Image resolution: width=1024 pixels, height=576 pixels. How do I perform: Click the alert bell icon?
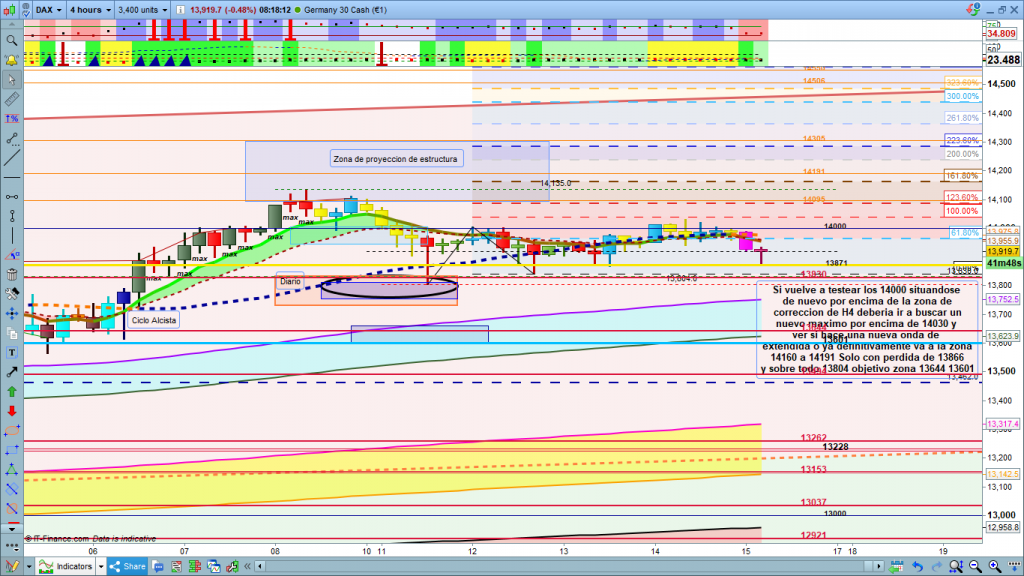tap(11, 60)
